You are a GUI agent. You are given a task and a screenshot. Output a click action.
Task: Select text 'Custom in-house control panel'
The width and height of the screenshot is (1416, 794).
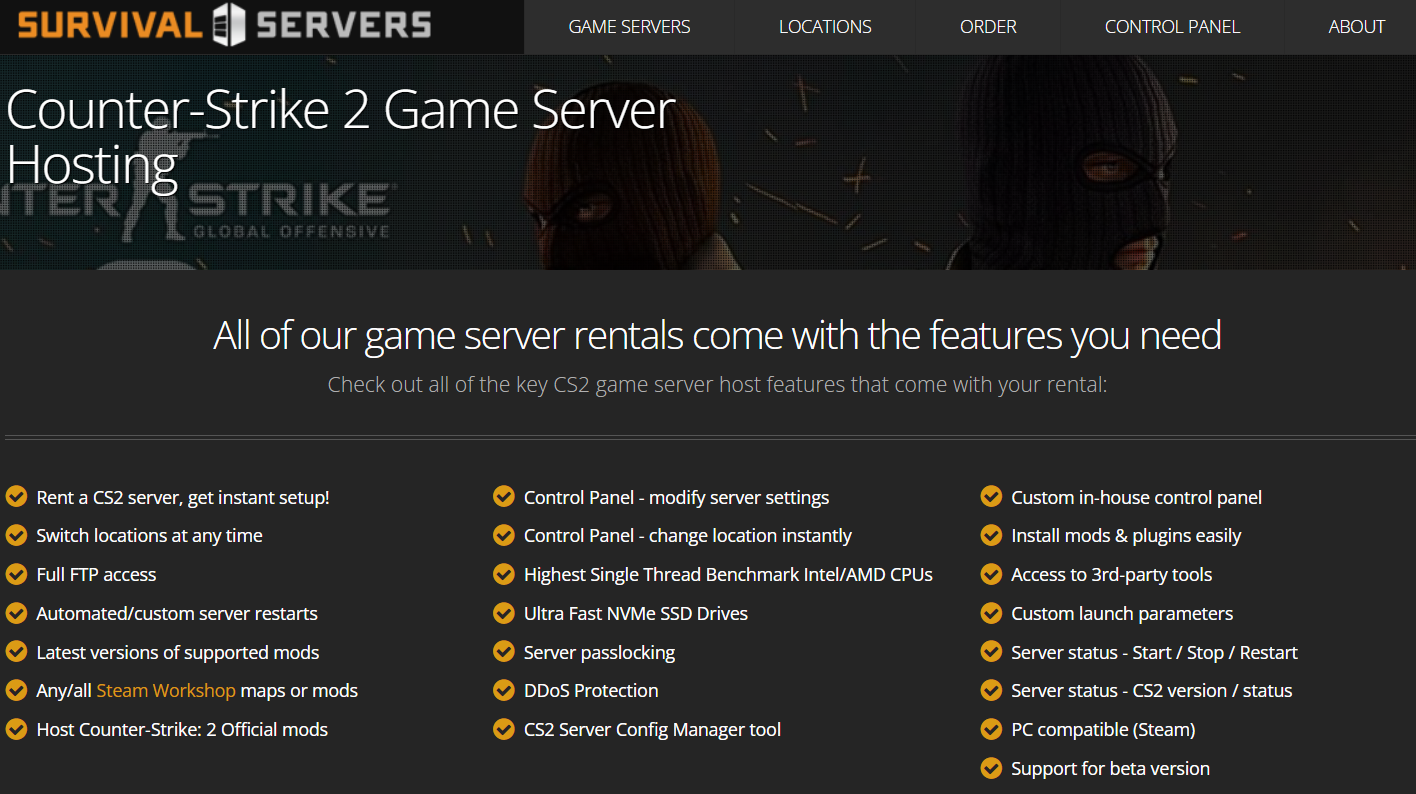pyautogui.click(x=1136, y=498)
